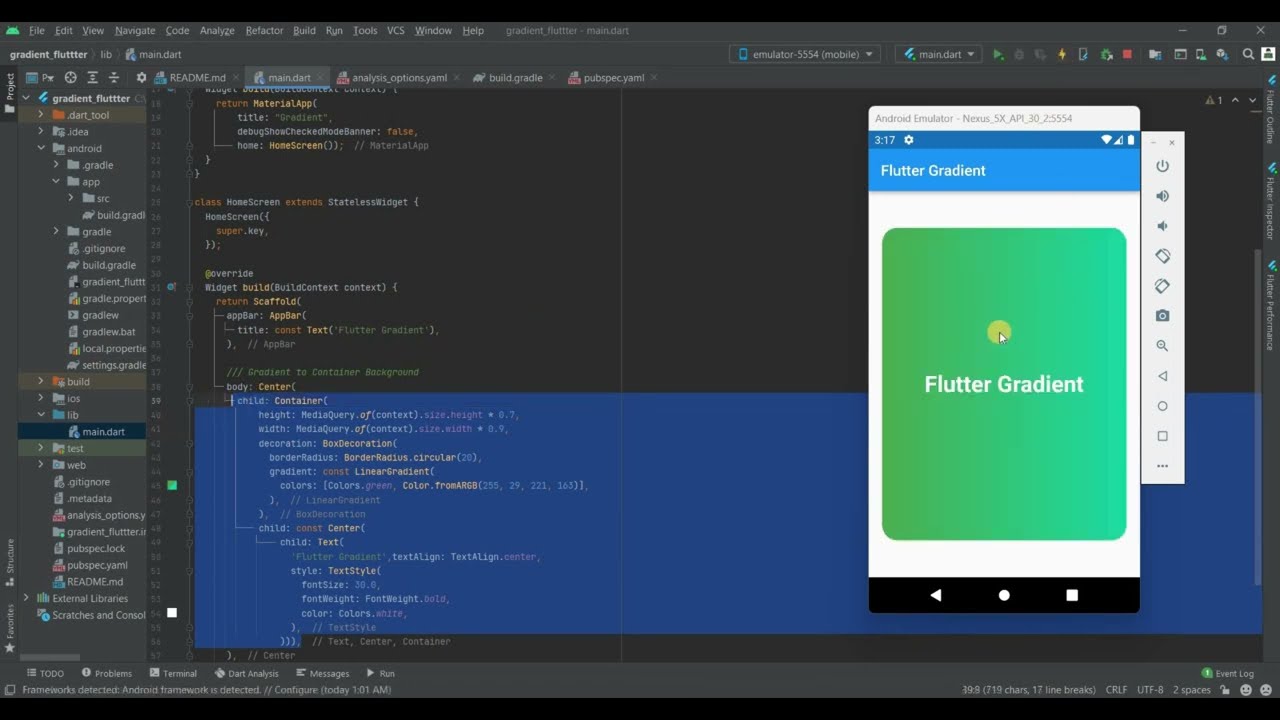Screen dimensions: 1280x720
Task: Open TODO tool window
Action: 45,673
